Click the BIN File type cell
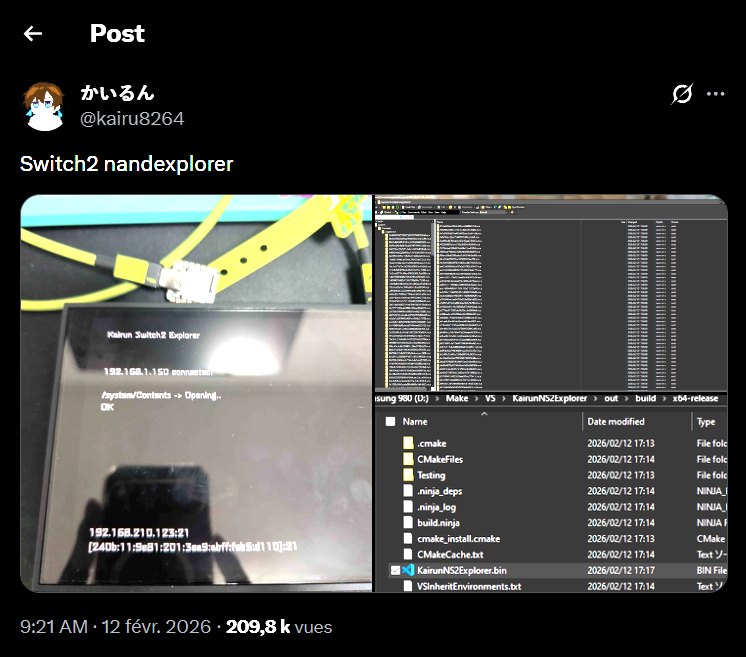This screenshot has height=657, width=746. click(712, 570)
